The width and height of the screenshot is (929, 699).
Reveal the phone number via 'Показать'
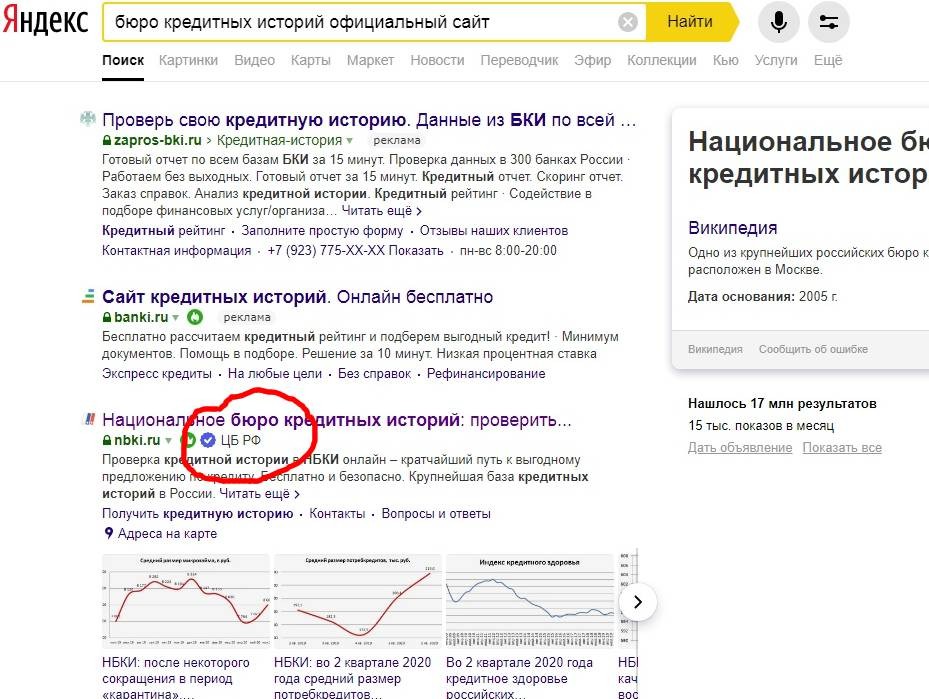pyautogui.click(x=415, y=251)
